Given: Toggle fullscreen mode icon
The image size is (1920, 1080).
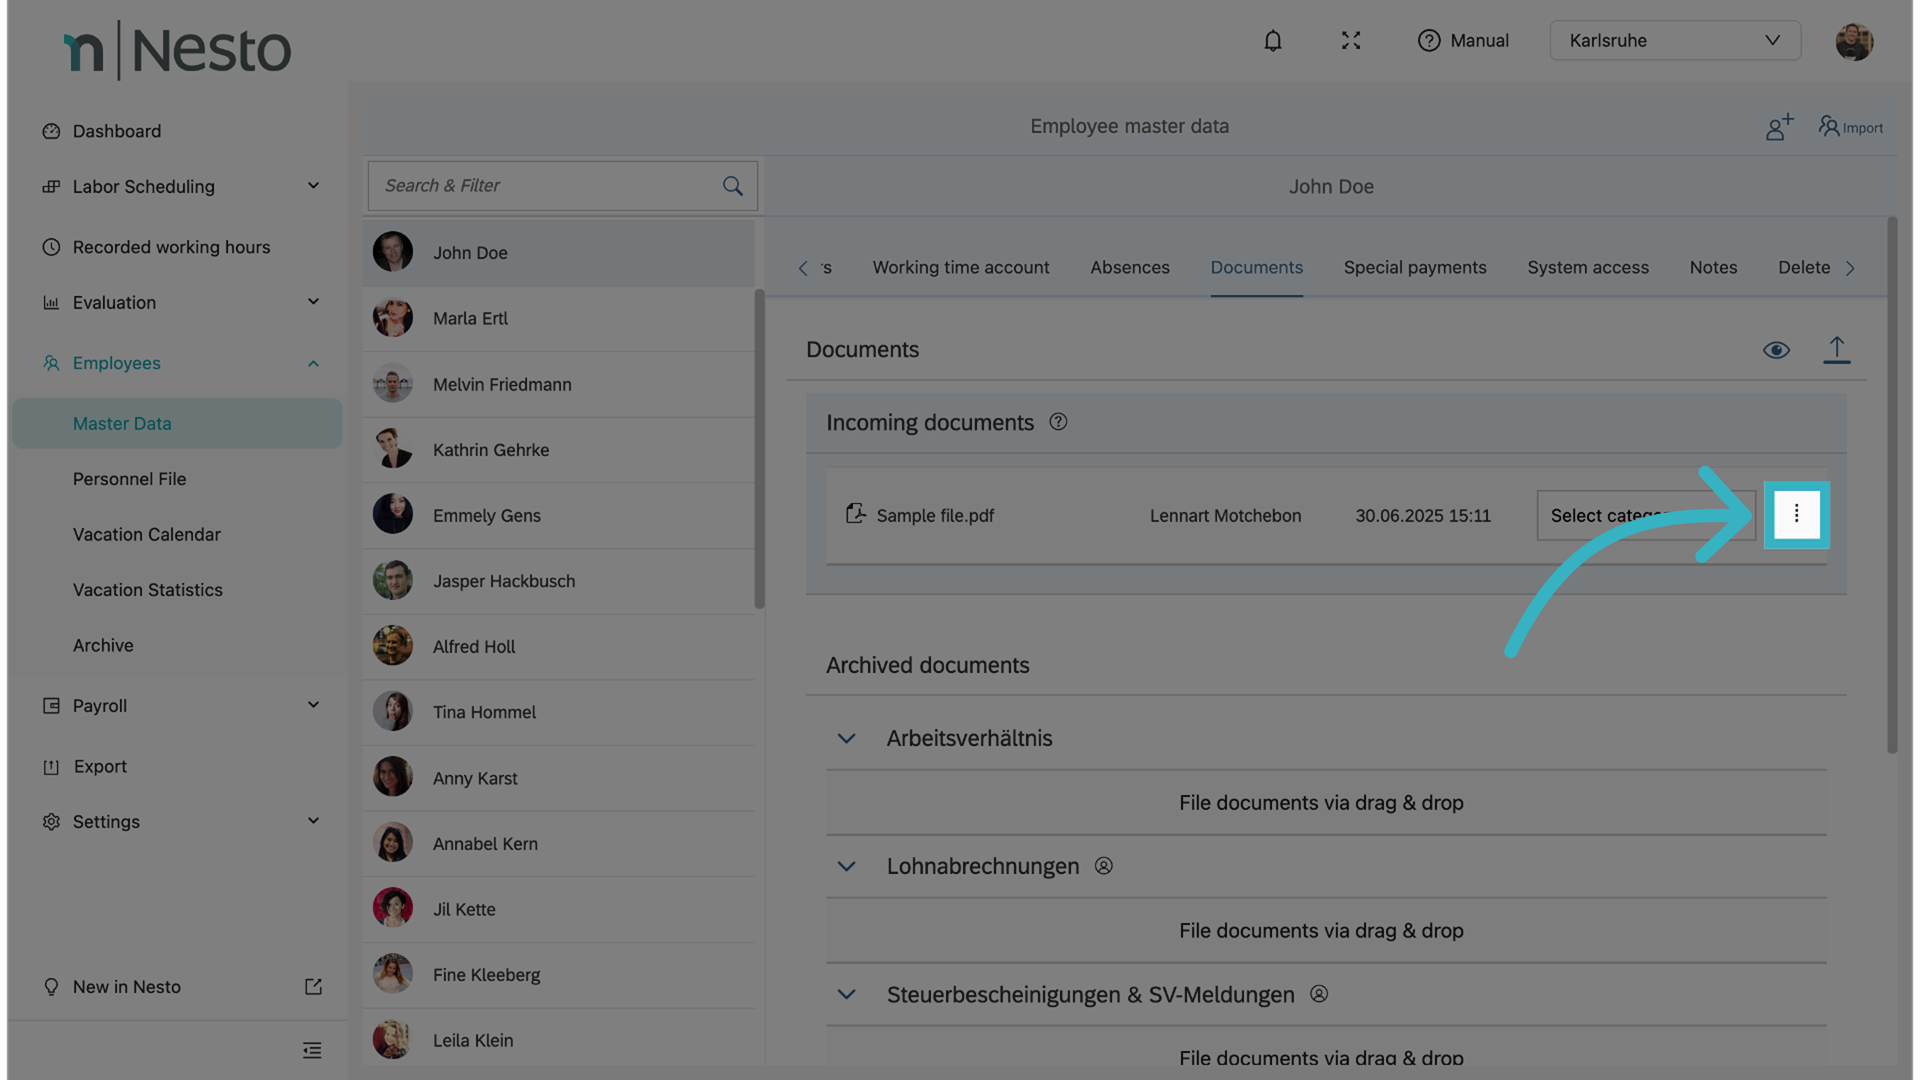Looking at the screenshot, I should point(1351,41).
